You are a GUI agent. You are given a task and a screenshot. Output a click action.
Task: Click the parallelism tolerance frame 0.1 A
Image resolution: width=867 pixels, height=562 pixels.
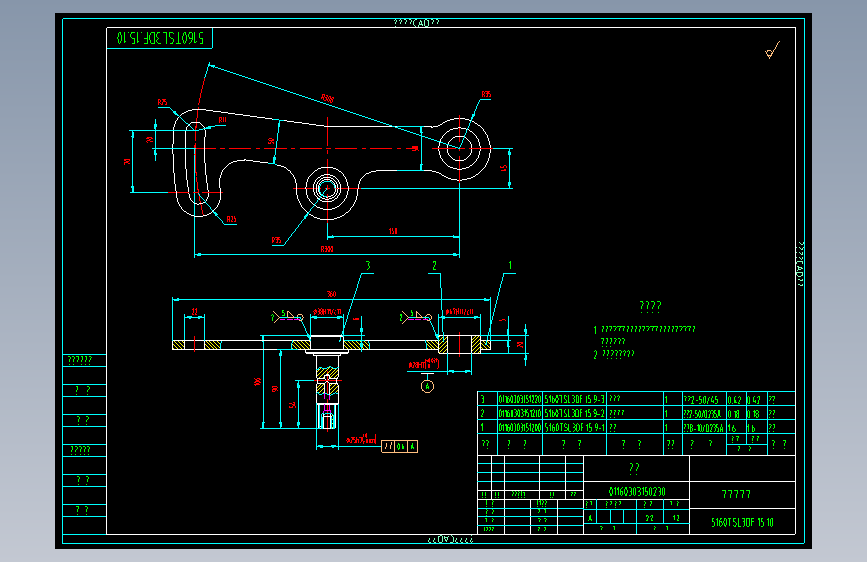pos(399,446)
